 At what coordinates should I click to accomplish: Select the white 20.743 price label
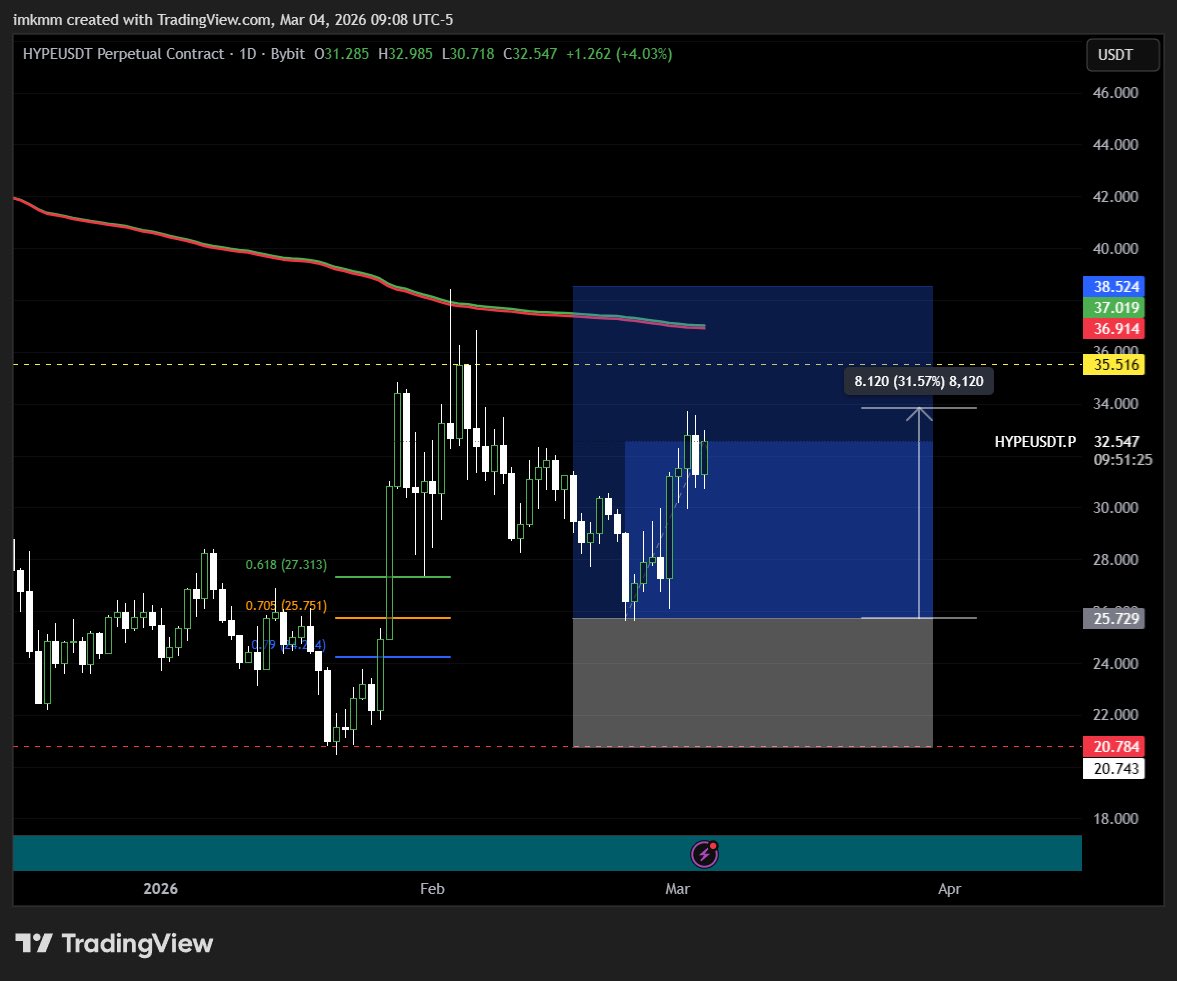(x=1114, y=769)
